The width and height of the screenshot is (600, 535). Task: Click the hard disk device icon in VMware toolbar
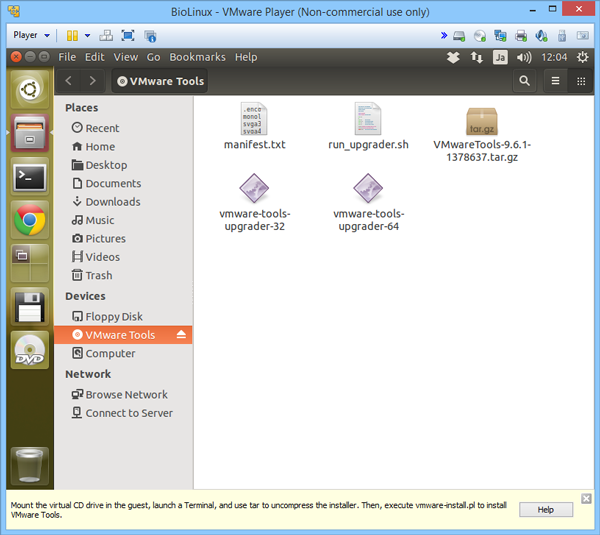click(x=459, y=36)
